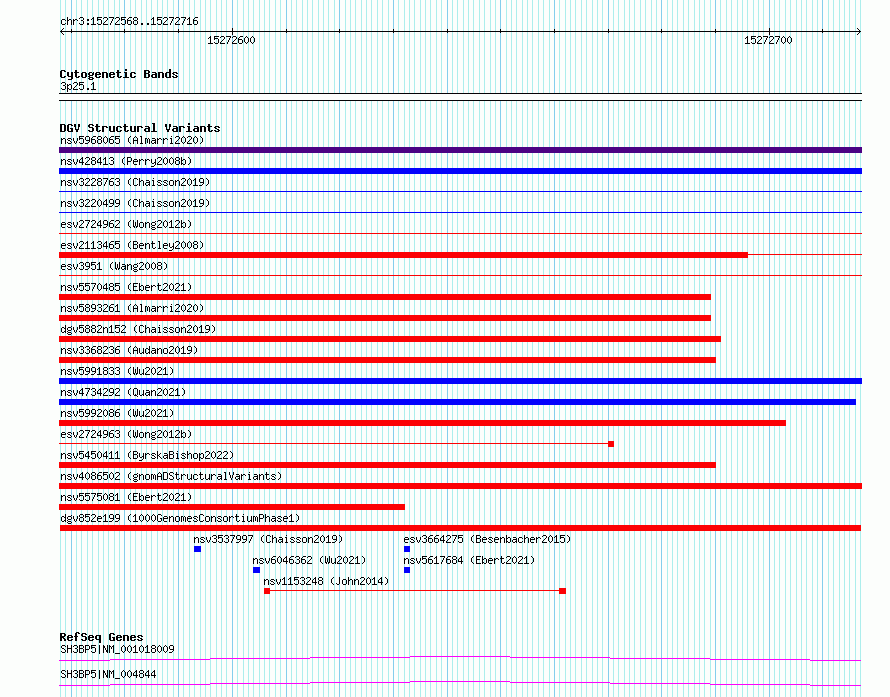Click the blue square under nsv5617684
The image size is (890, 697).
(x=407, y=570)
